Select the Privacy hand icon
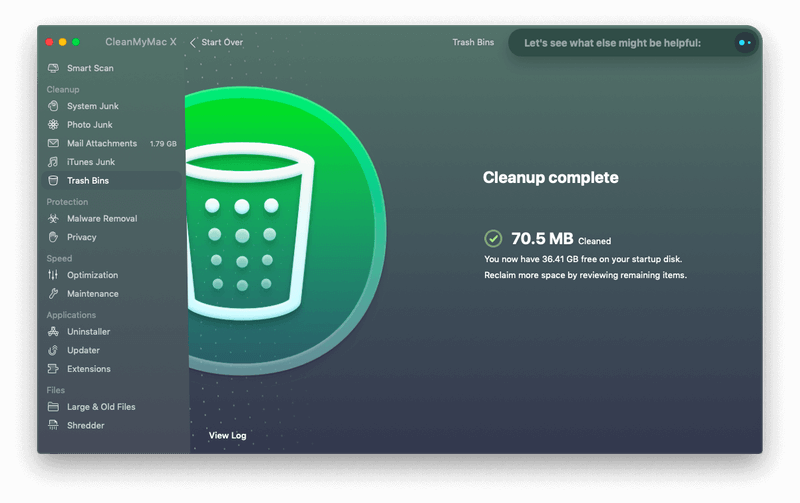The image size is (800, 503). click(53, 237)
